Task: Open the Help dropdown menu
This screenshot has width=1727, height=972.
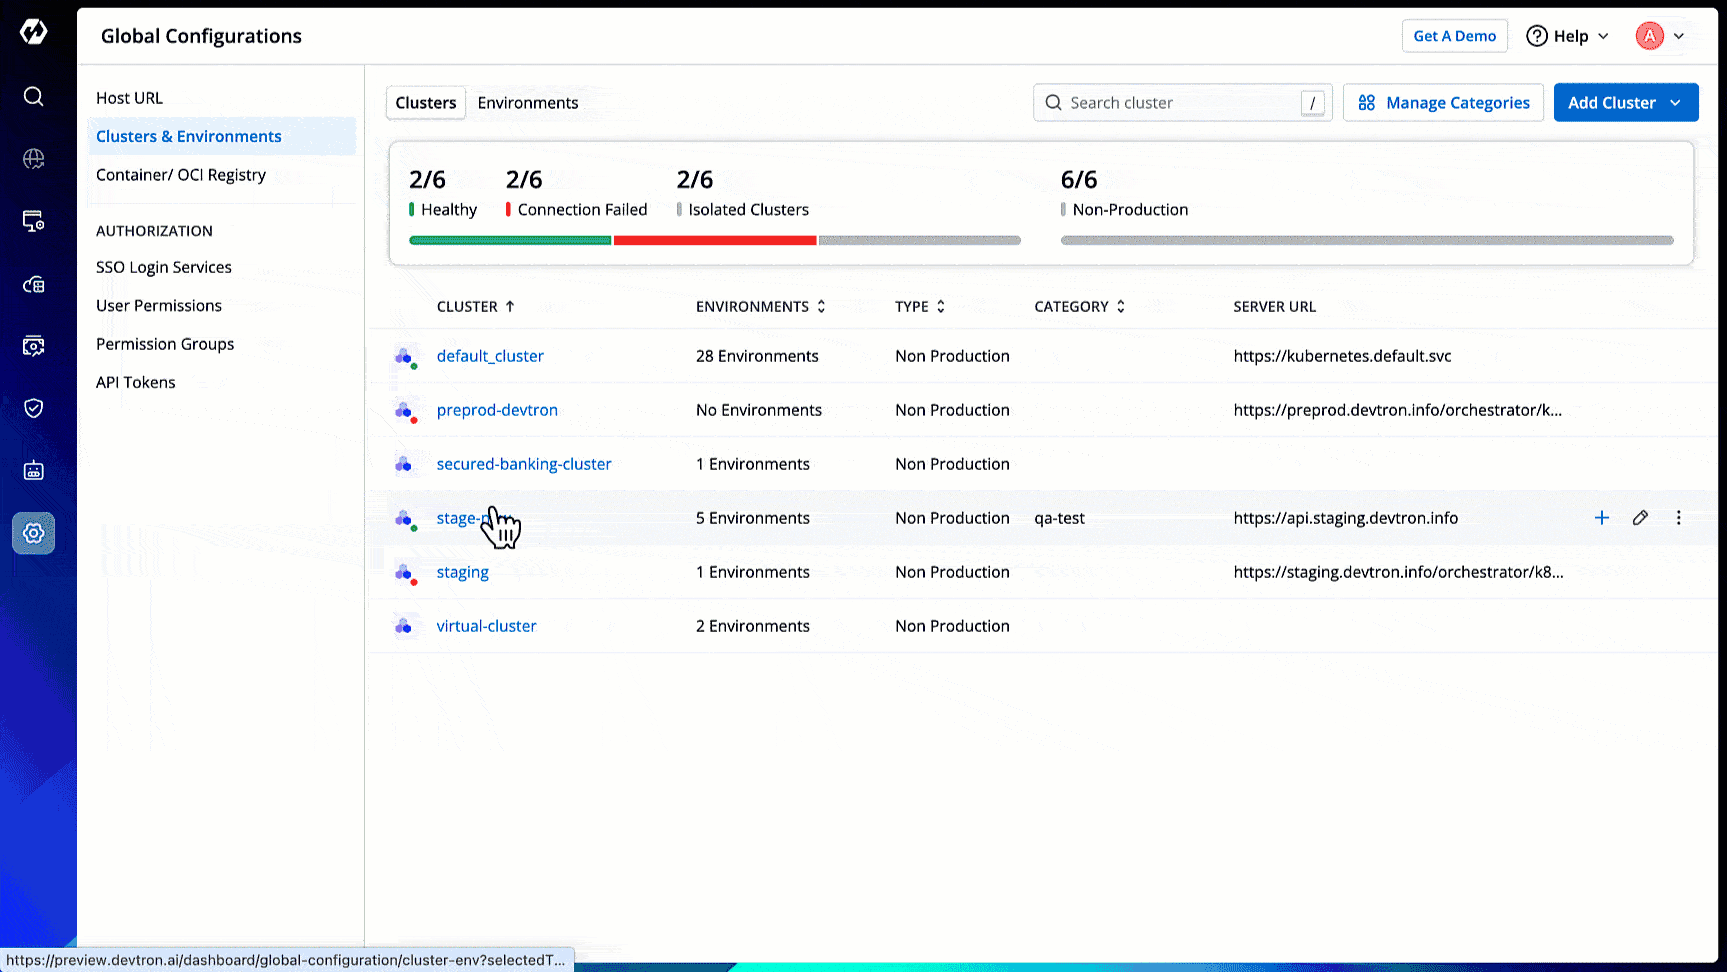Action: pyautogui.click(x=1567, y=36)
